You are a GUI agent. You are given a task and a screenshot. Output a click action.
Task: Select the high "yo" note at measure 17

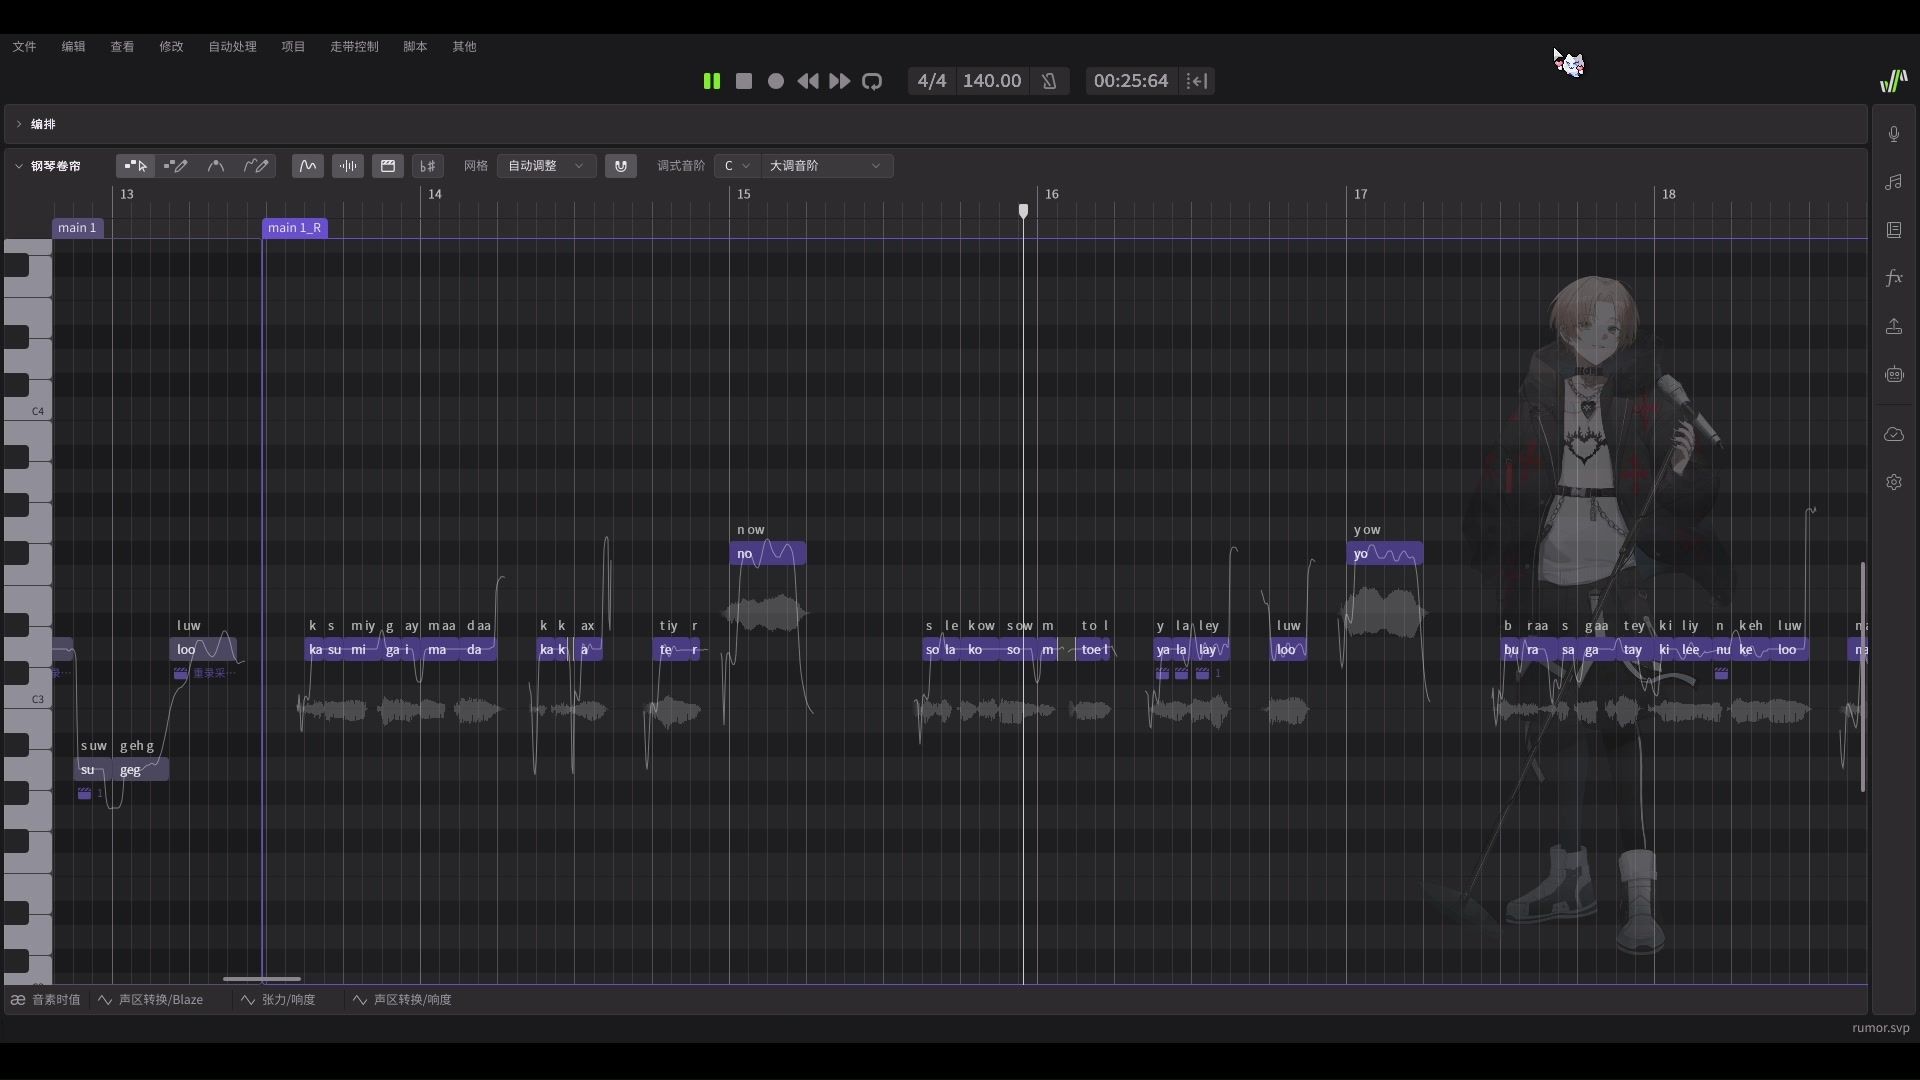pyautogui.click(x=1385, y=554)
